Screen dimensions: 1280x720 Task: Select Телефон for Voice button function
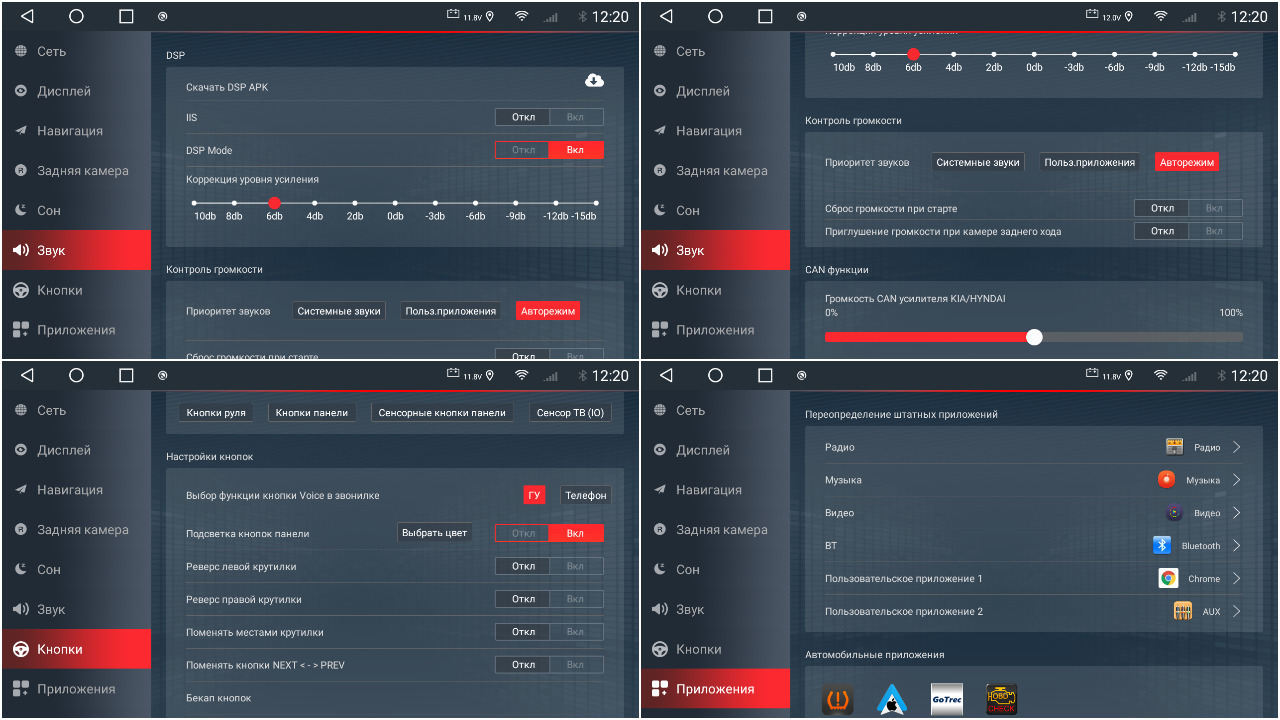[585, 495]
